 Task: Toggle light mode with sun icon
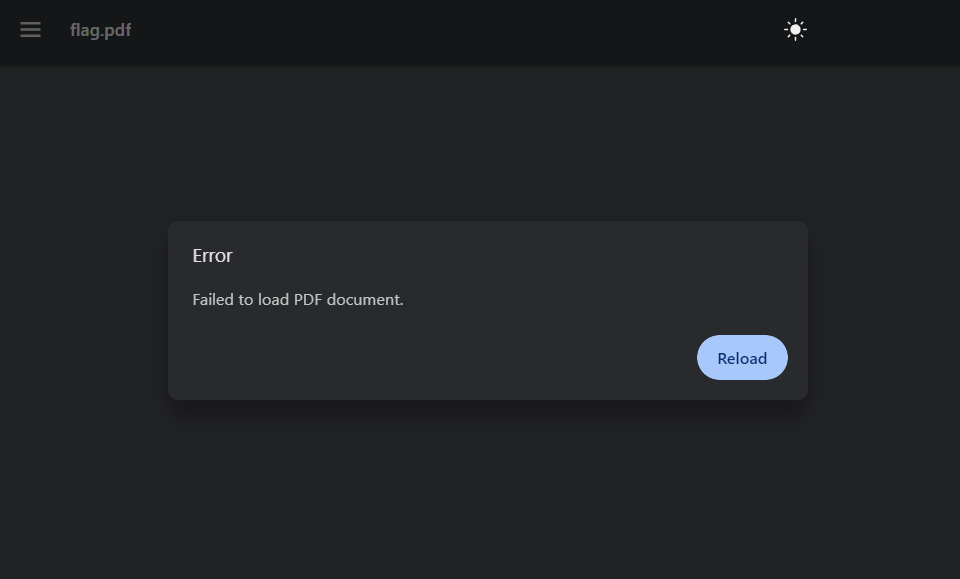click(x=795, y=29)
